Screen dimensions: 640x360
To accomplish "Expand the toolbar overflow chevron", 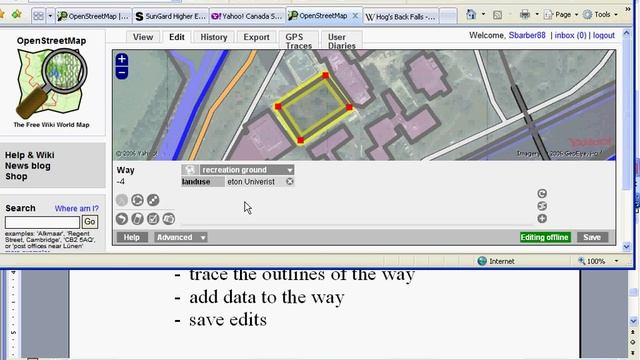I will pyautogui.click(x=628, y=9).
